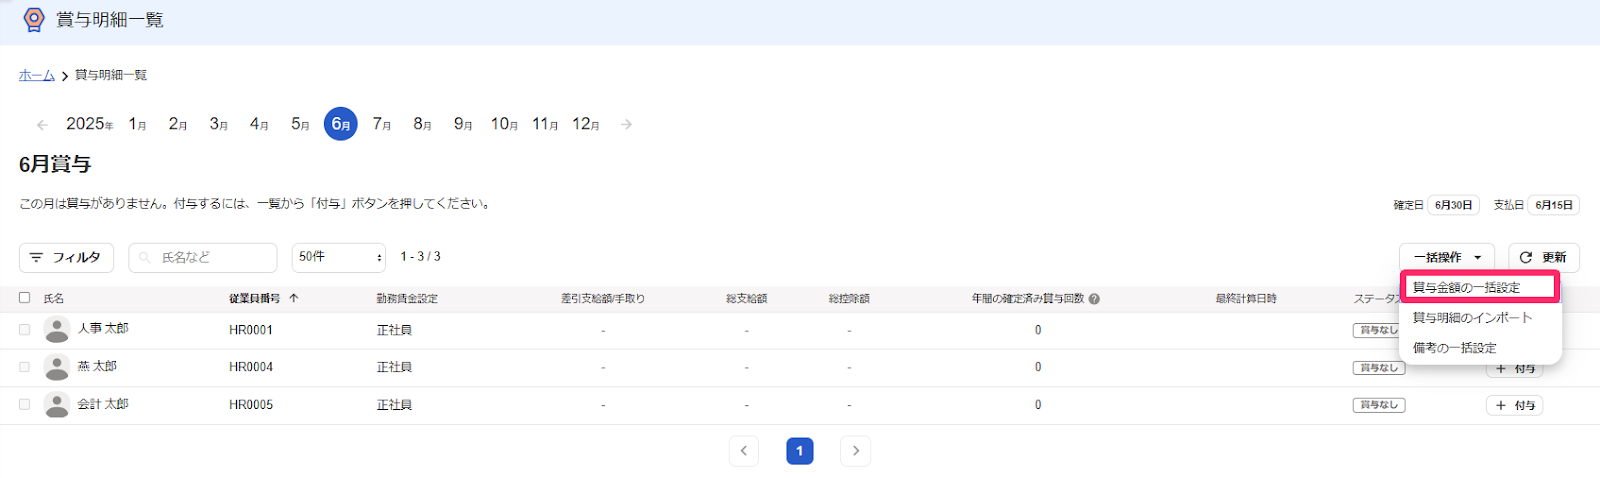1600x478 pixels.
Task: Choose 賞与金額の一括設定 menu entry
Action: point(1480,288)
